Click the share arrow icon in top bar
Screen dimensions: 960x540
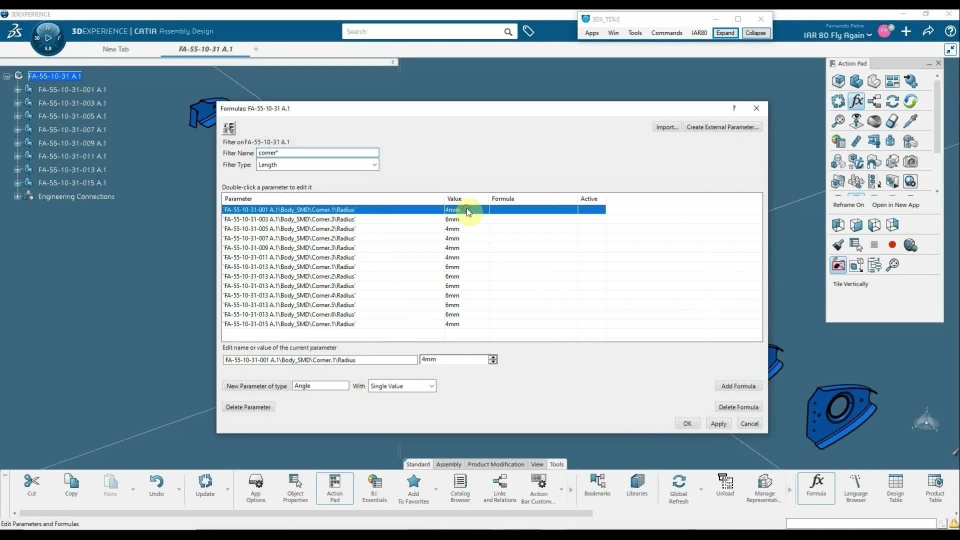[928, 31]
